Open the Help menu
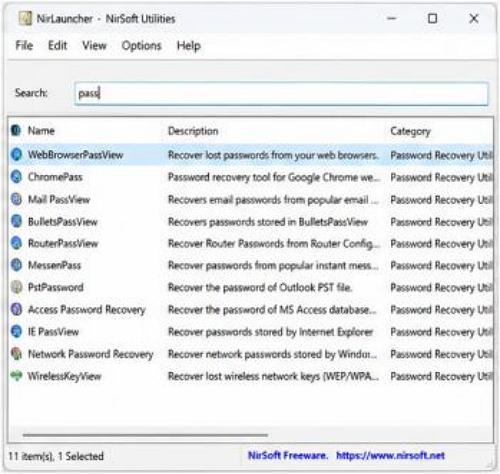This screenshot has width=500, height=474. click(x=188, y=46)
